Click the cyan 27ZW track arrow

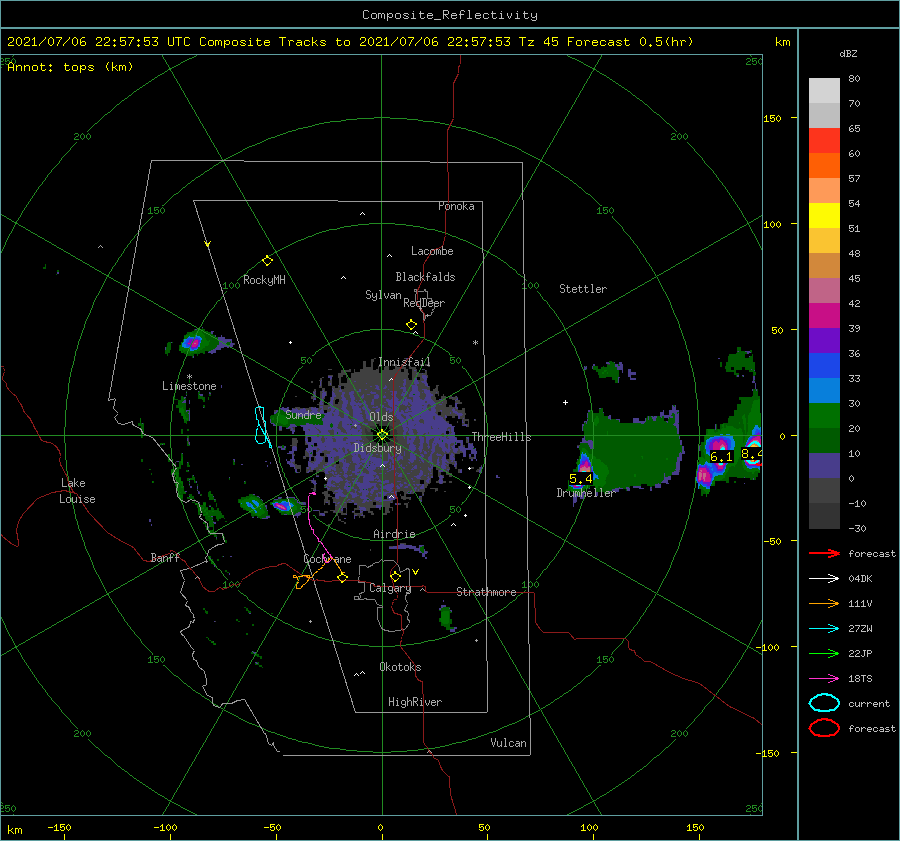pos(824,629)
